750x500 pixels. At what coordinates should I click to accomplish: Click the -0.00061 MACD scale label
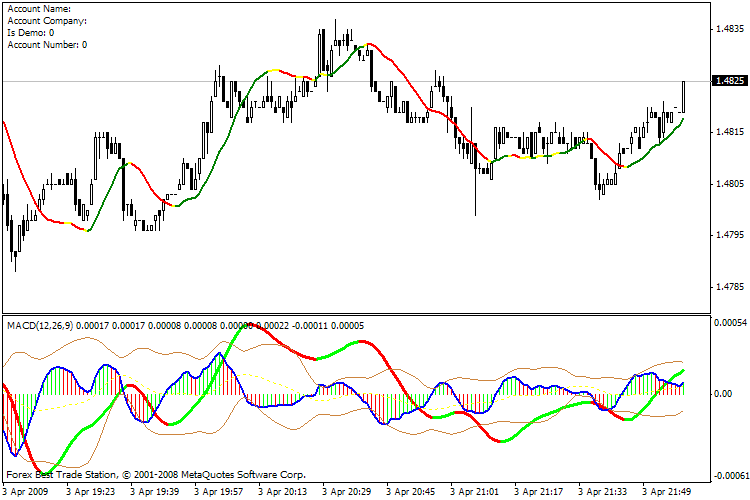click(x=729, y=476)
